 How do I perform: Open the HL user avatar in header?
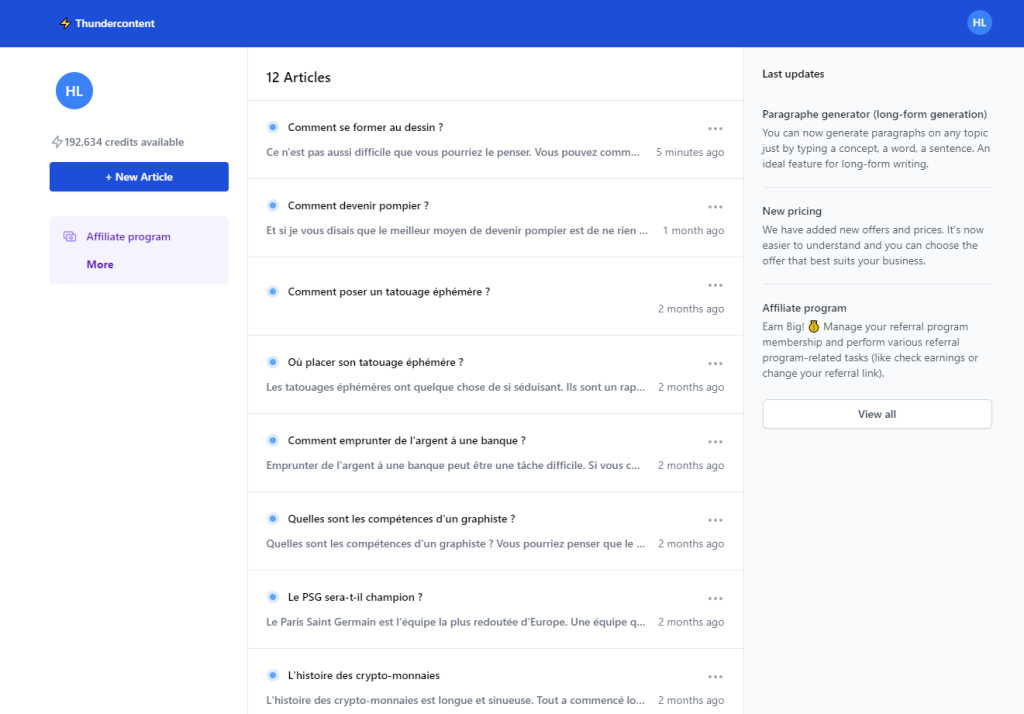[x=979, y=23]
